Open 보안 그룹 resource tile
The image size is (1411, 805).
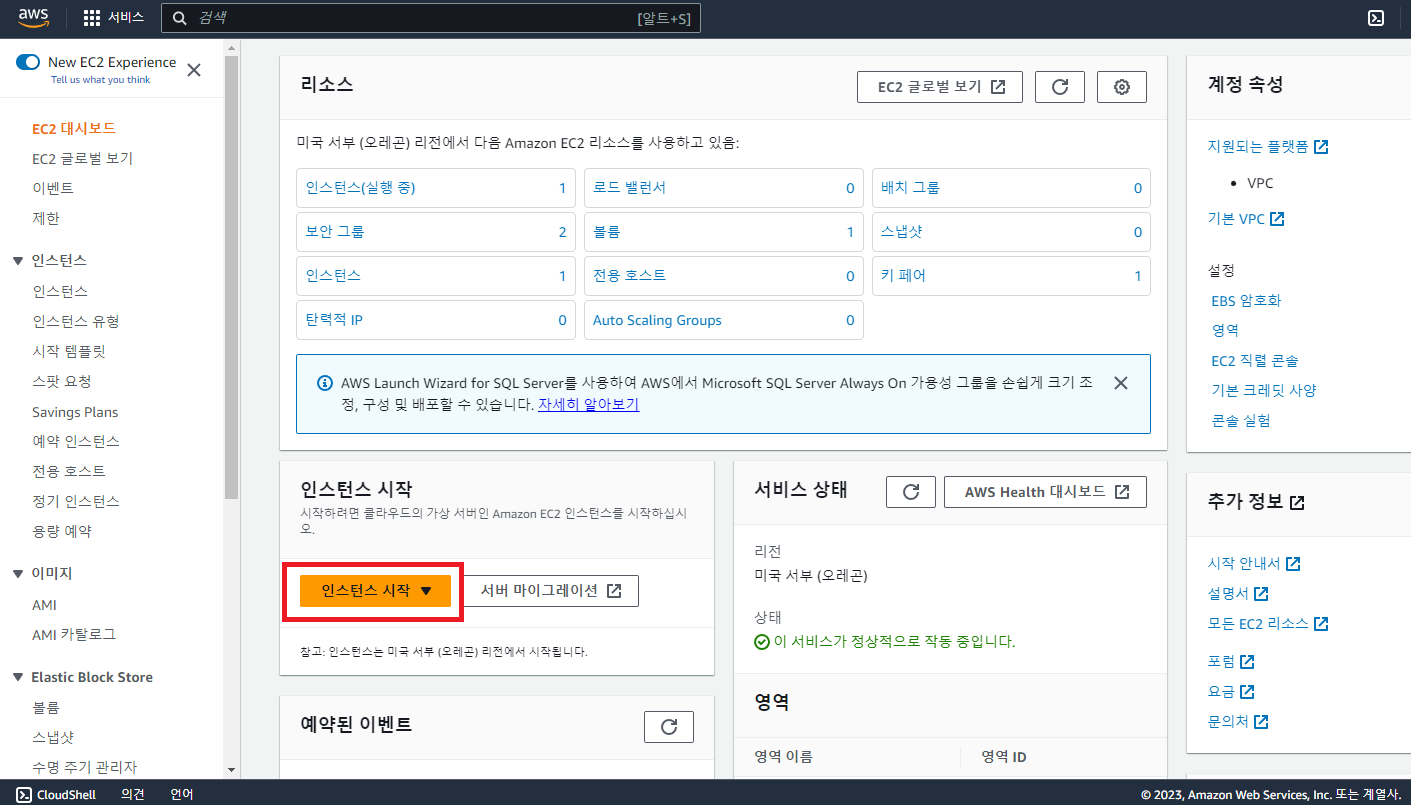point(436,232)
